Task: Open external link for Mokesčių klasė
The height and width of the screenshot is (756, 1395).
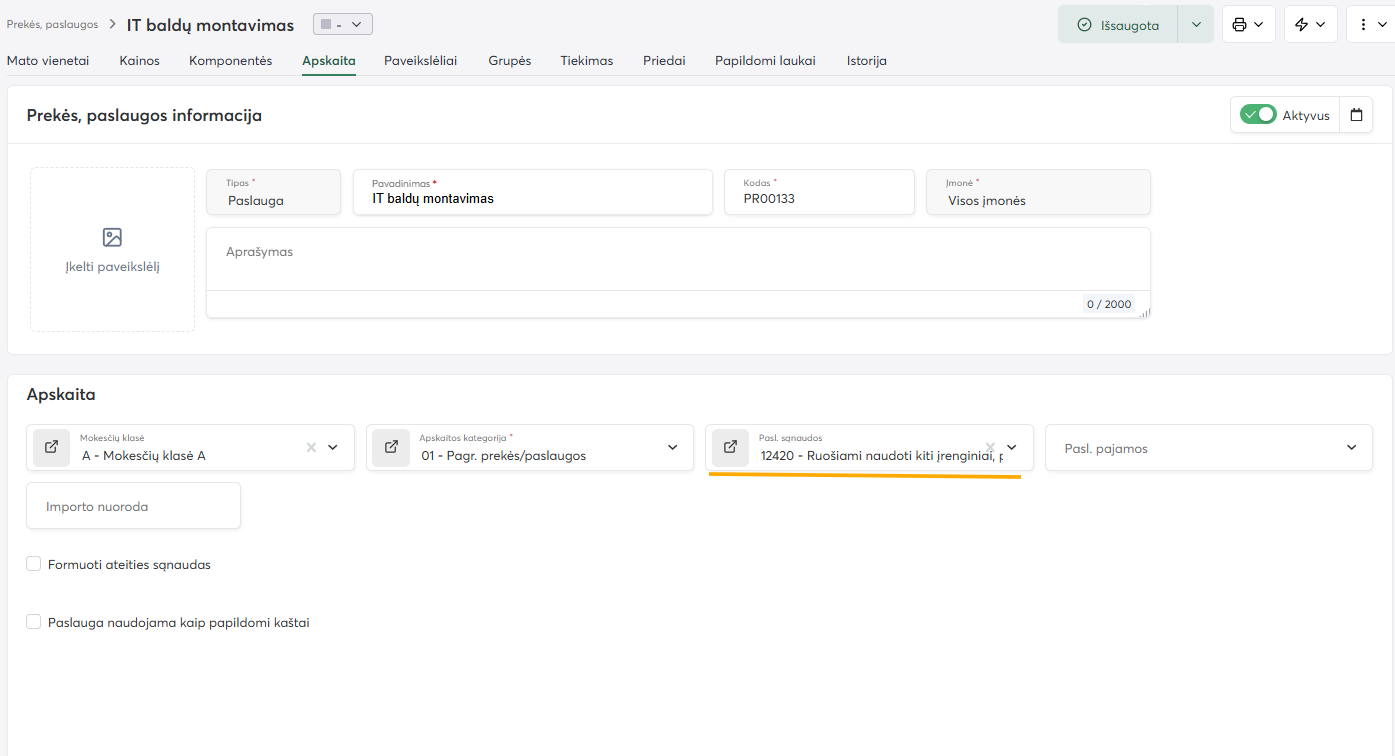Action: (x=51, y=448)
